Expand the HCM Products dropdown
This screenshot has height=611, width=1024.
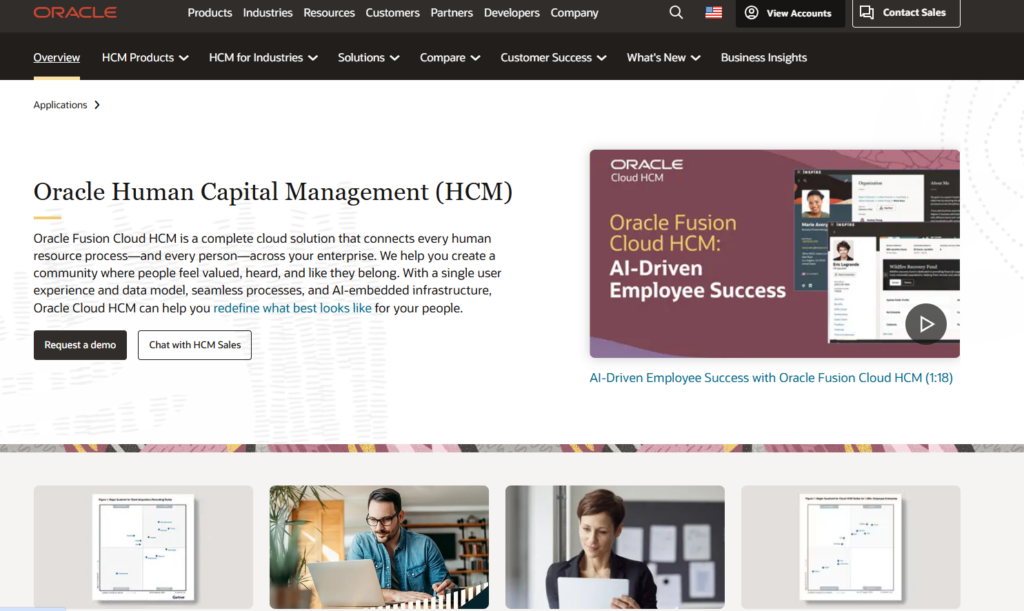point(145,58)
